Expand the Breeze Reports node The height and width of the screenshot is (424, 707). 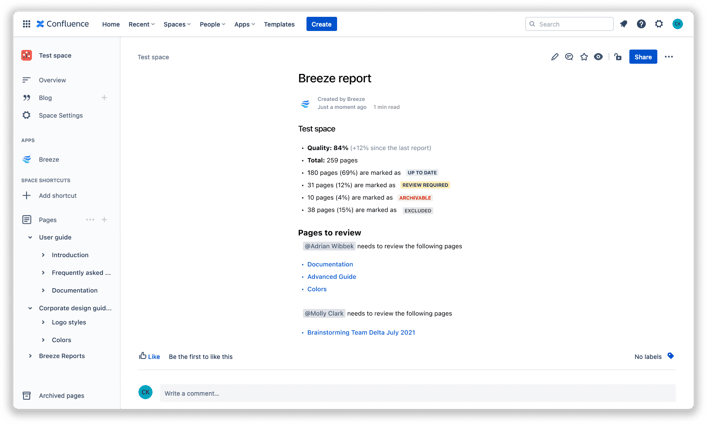pyautogui.click(x=30, y=356)
